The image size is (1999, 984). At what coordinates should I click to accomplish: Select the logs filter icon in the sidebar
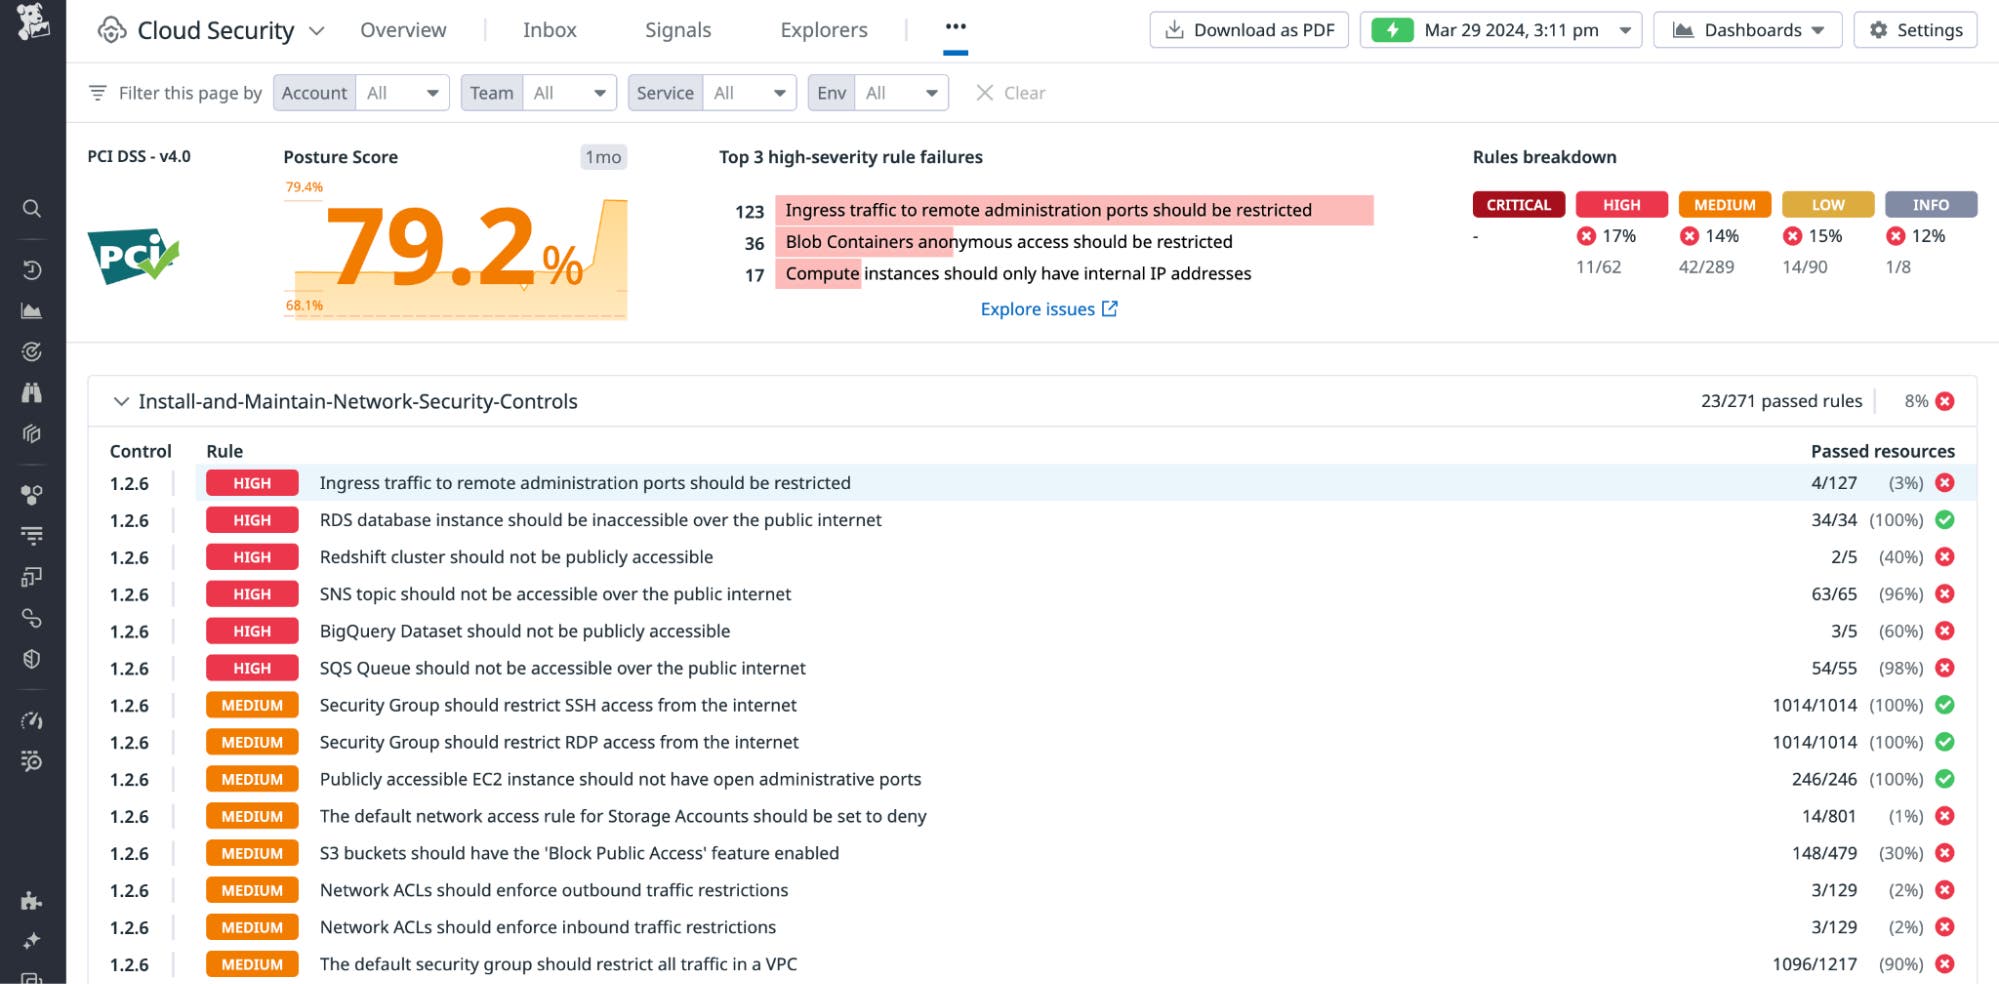point(31,534)
